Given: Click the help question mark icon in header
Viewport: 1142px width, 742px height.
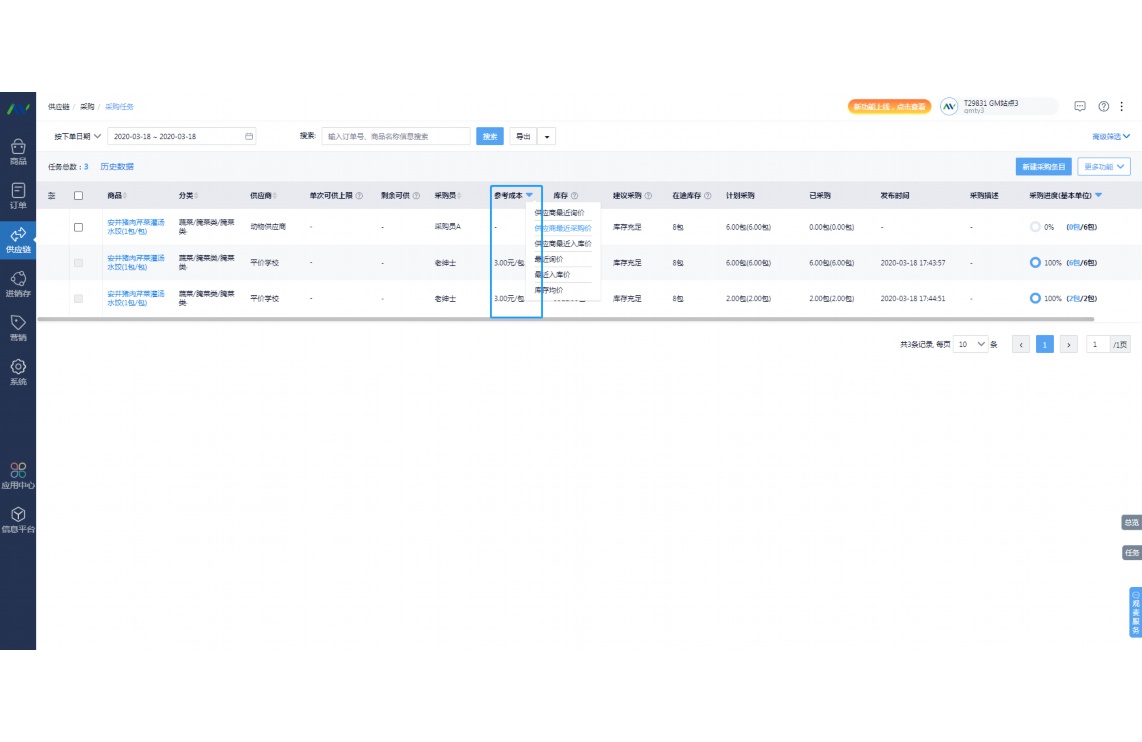Looking at the screenshot, I should 1104,106.
